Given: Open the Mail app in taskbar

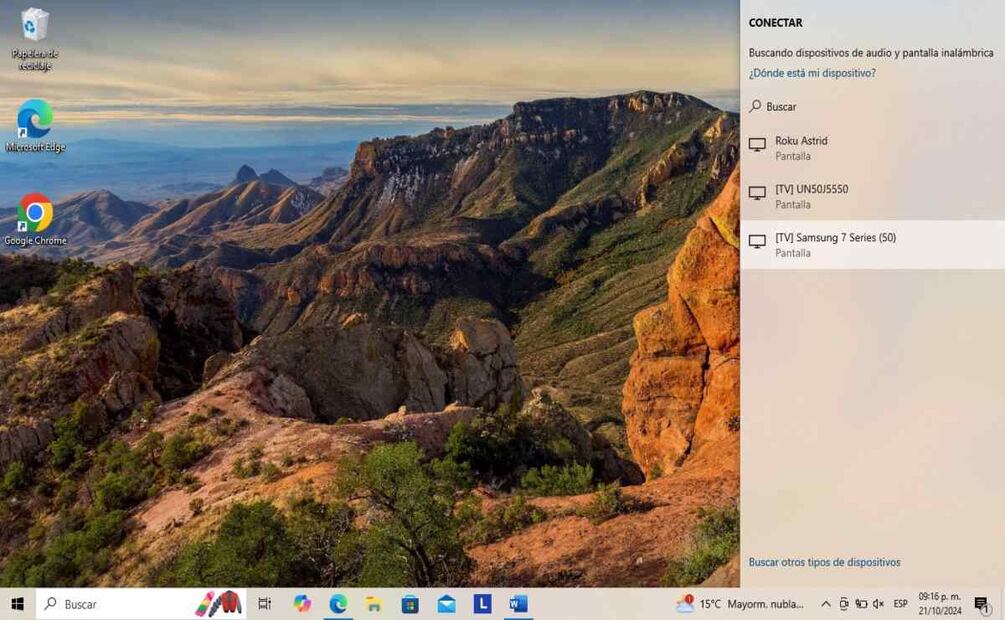Looking at the screenshot, I should pyautogui.click(x=446, y=604).
